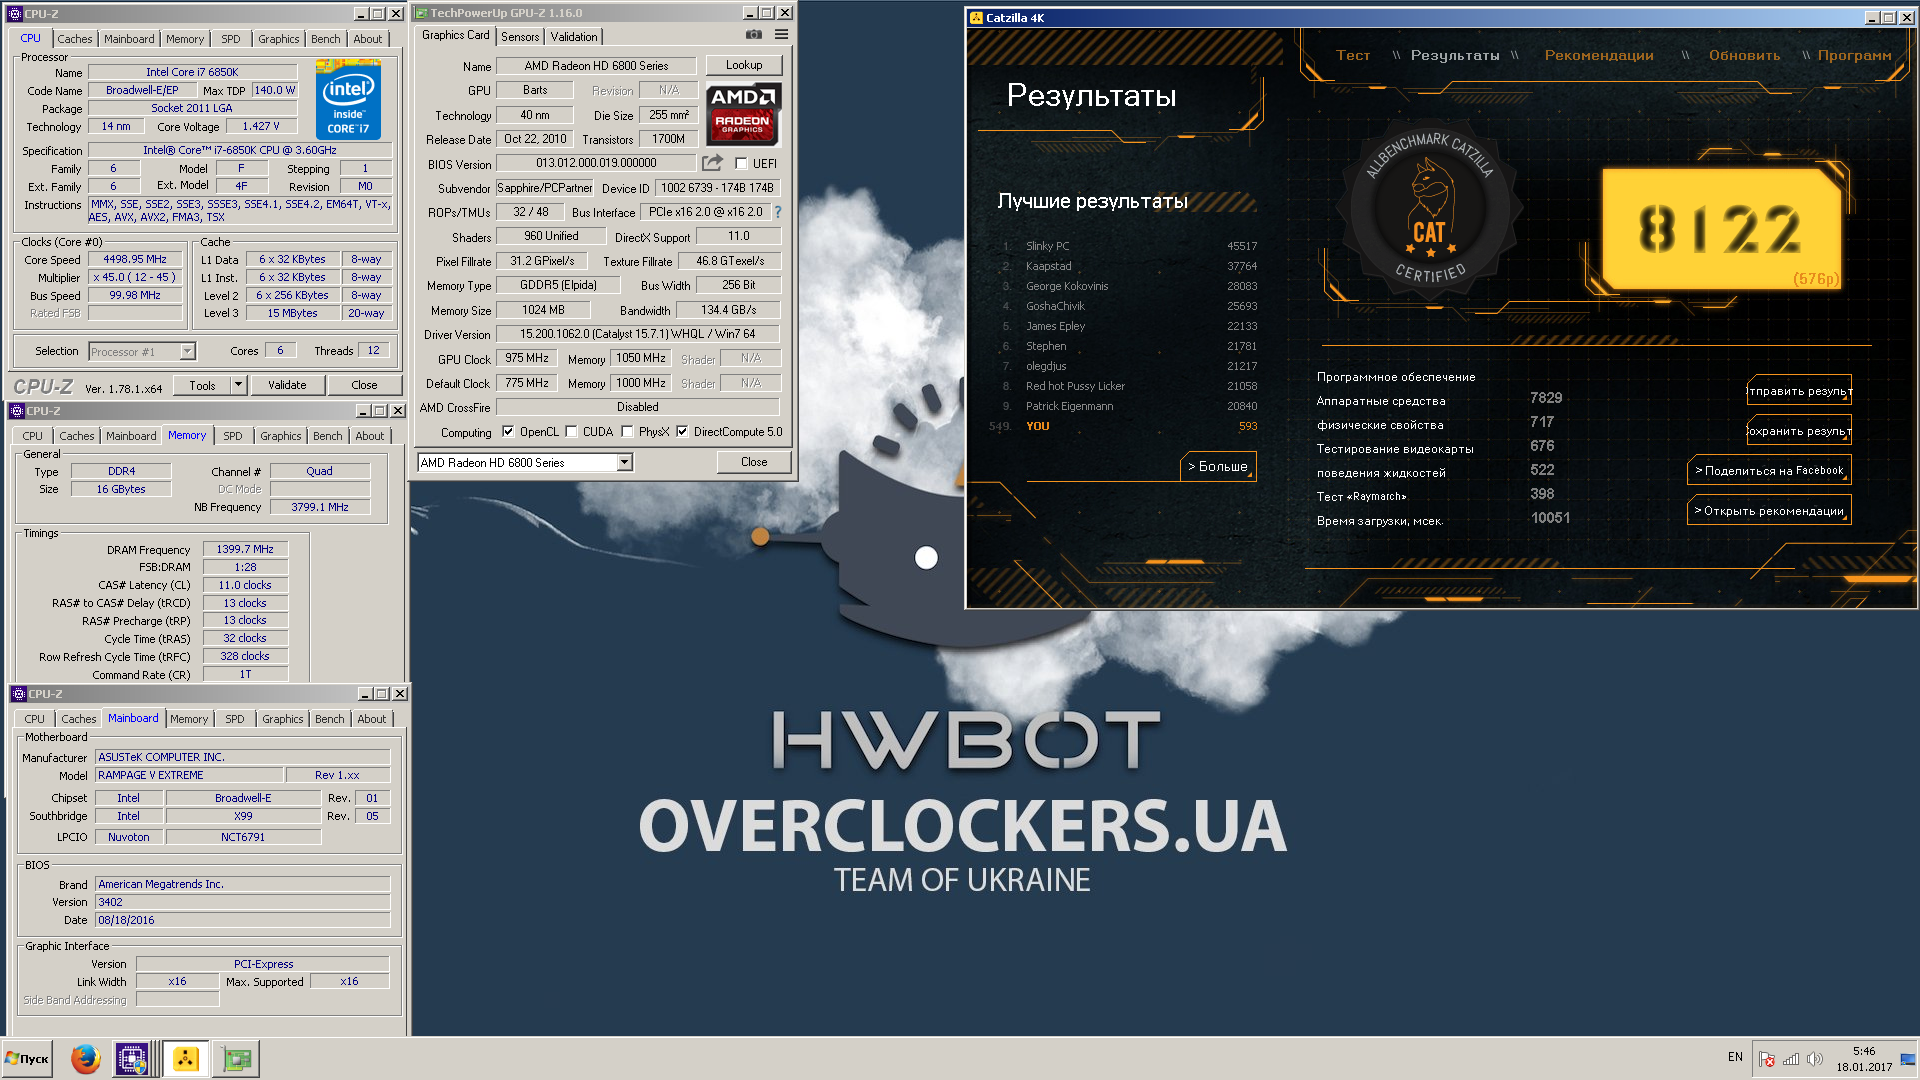This screenshot has height=1080, width=1920.
Task: Click the DRAM Frequency 1399.7 MHz value
Action: tap(245, 549)
